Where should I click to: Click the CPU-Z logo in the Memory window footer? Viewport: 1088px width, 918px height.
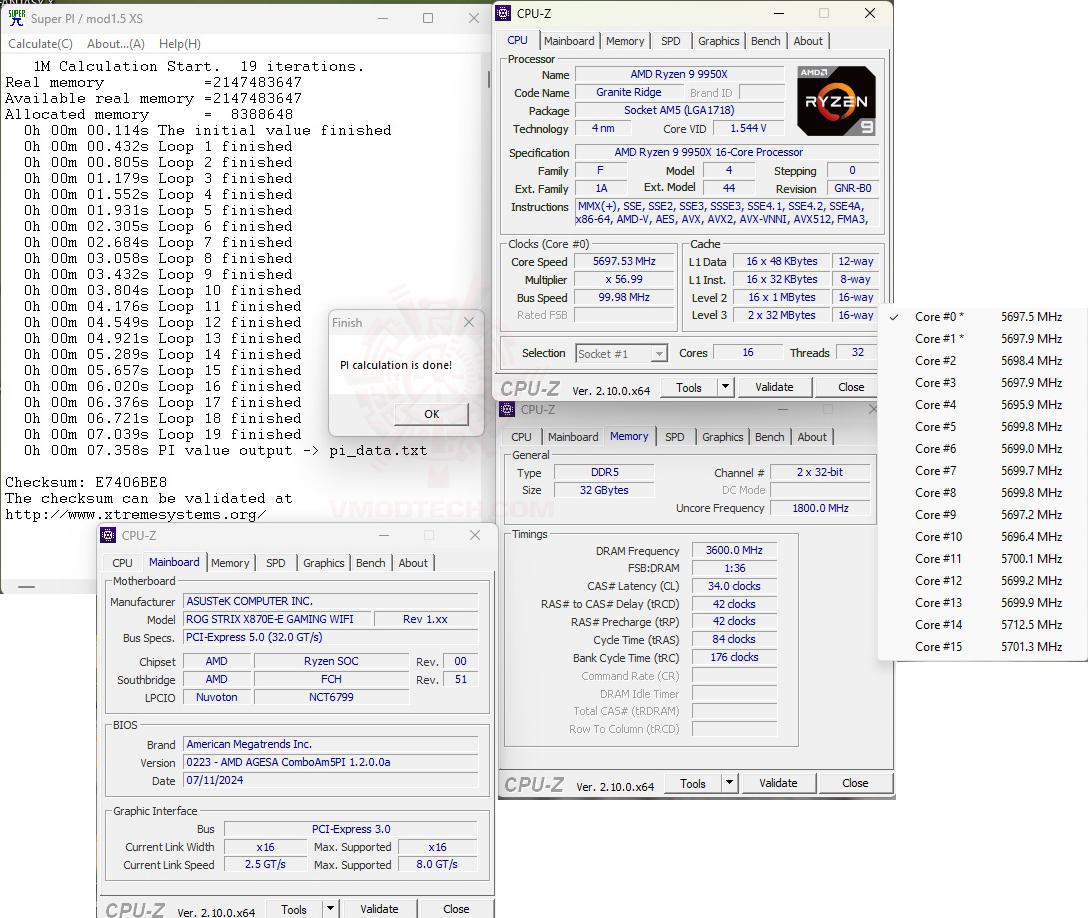coord(534,784)
